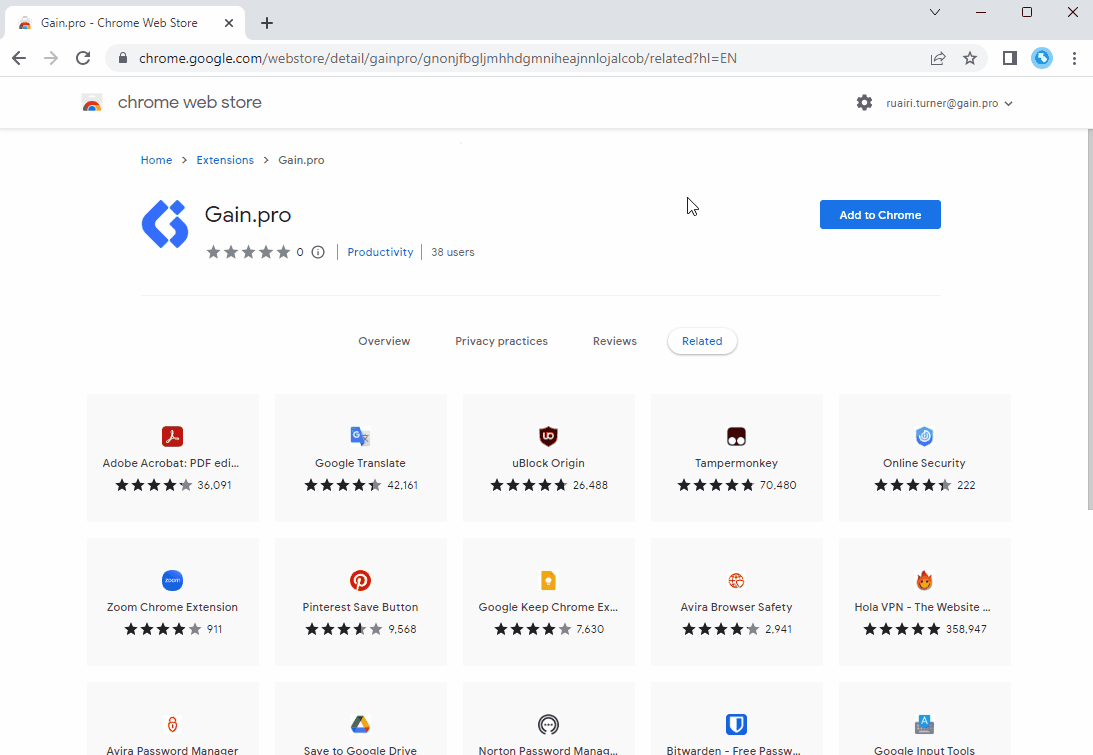Click the Bitwarden shield icon
Viewport: 1093px width, 755px height.
736,724
